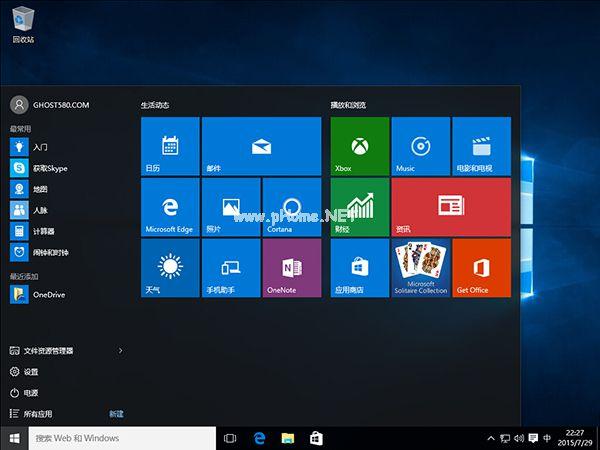Open Microsoft Solitaire Collection tile

421,268
